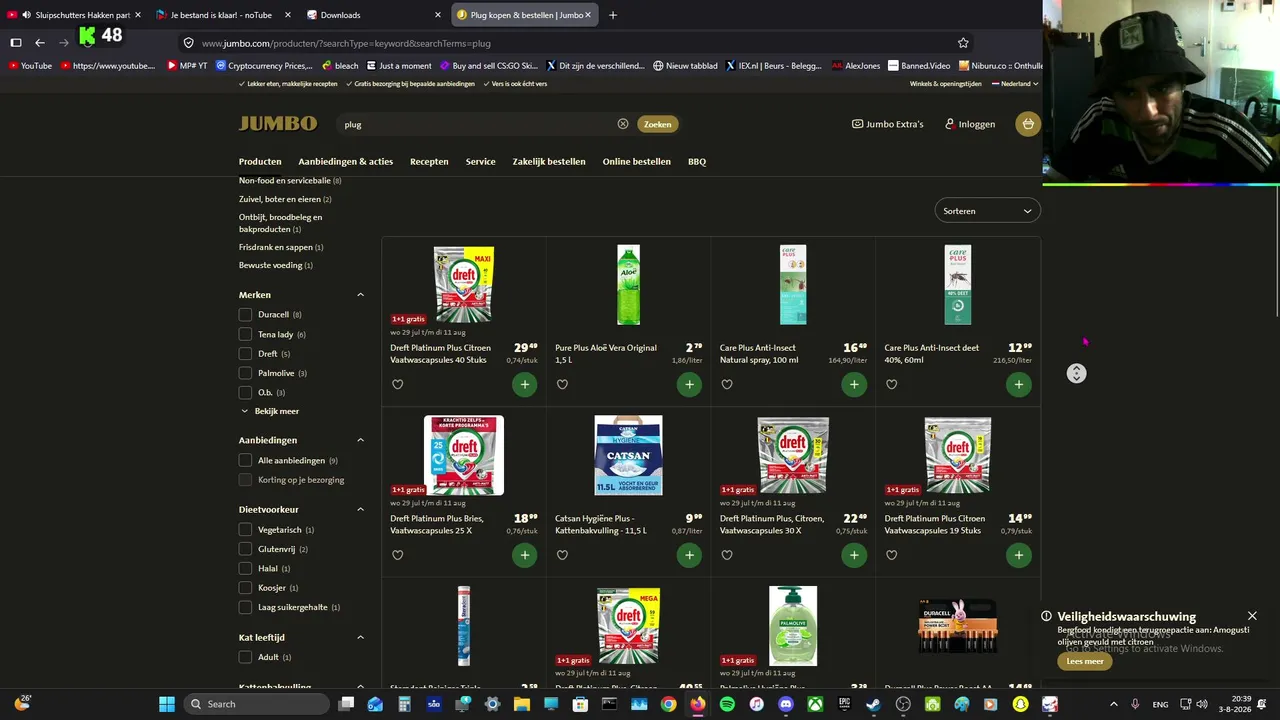Favorite Dreft Citroen 30 X with heart icon
Viewport: 1280px width, 720px height.
[x=727, y=555]
